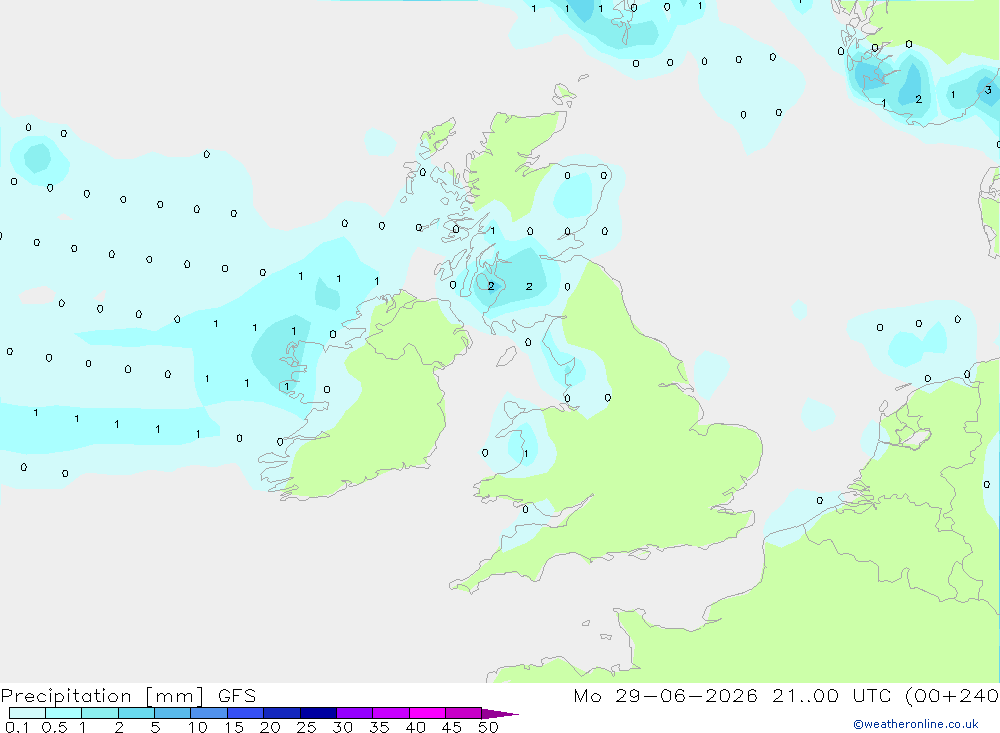Click the "Precipitation [mm]" title text
Viewport: 1000px width, 733px height.
tap(102, 696)
